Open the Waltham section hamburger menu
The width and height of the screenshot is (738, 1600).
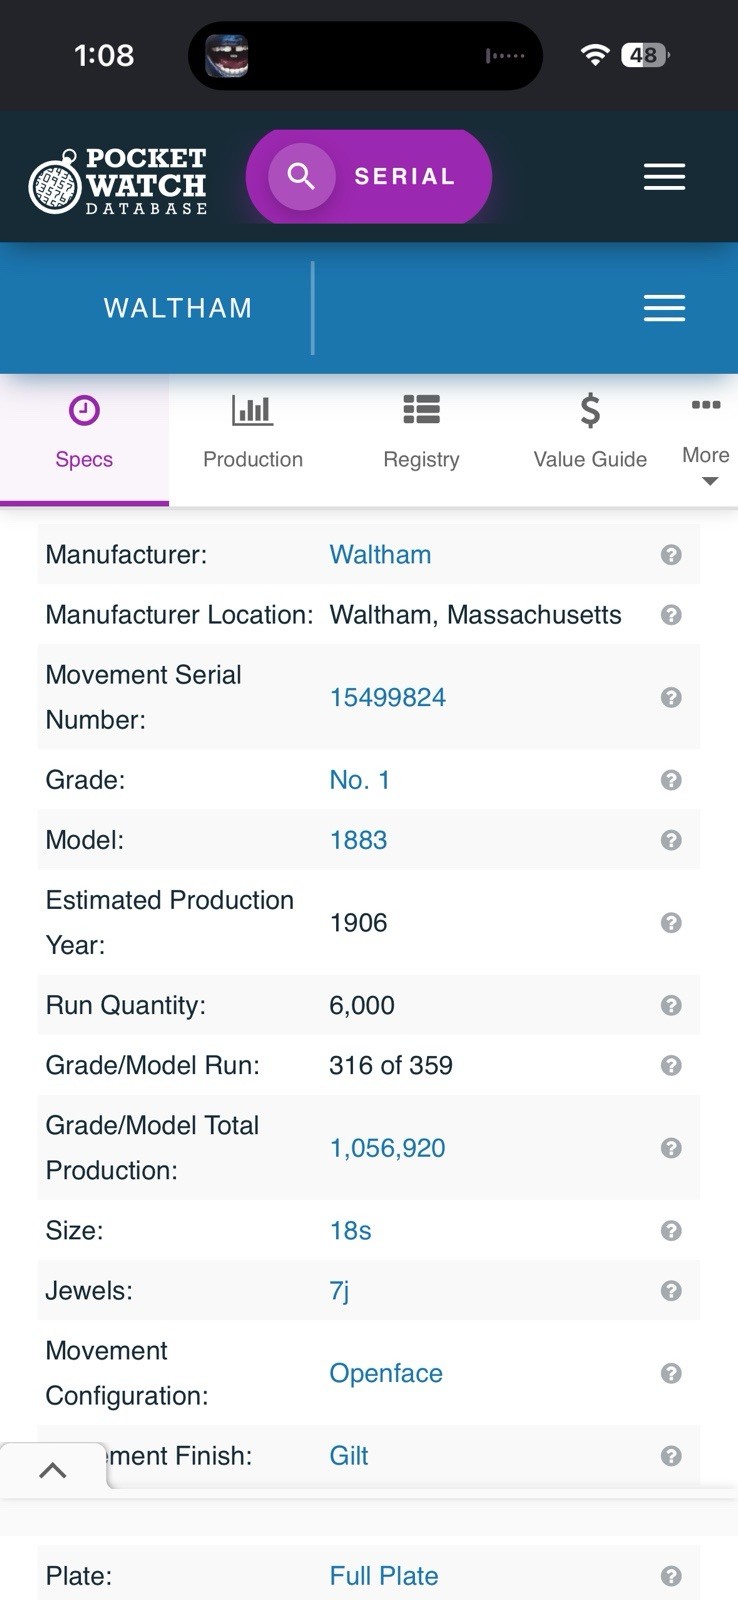tap(664, 308)
